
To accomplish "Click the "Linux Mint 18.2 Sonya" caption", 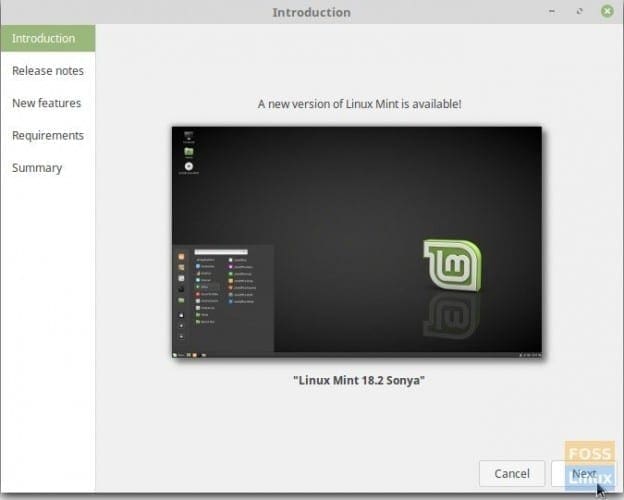I will click(x=359, y=380).
